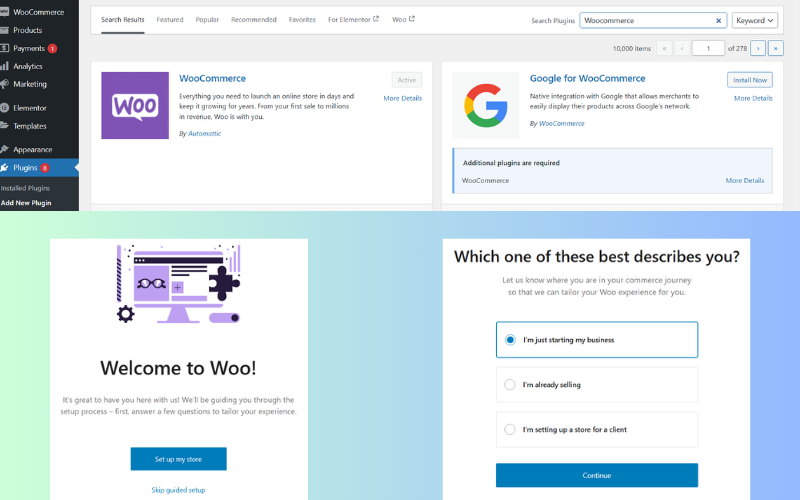Click the purple Woo plugin logo

click(135, 105)
